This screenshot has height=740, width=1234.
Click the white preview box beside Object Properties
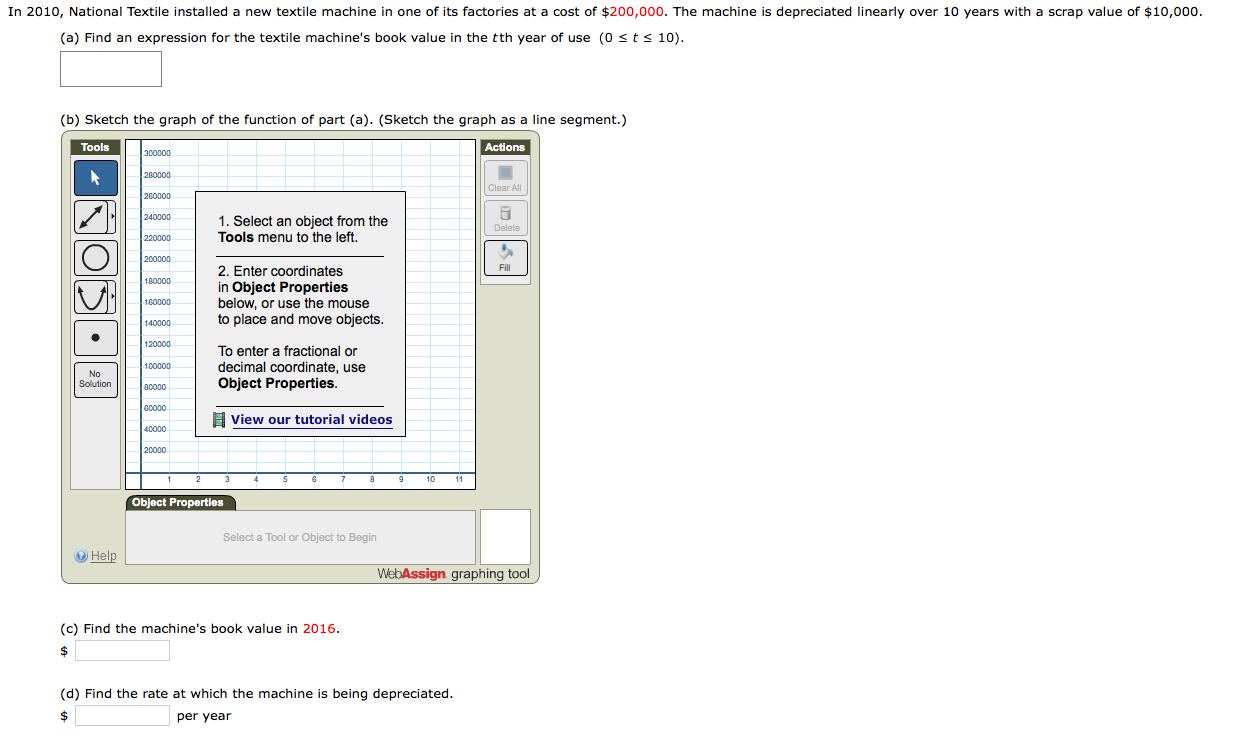click(x=505, y=537)
